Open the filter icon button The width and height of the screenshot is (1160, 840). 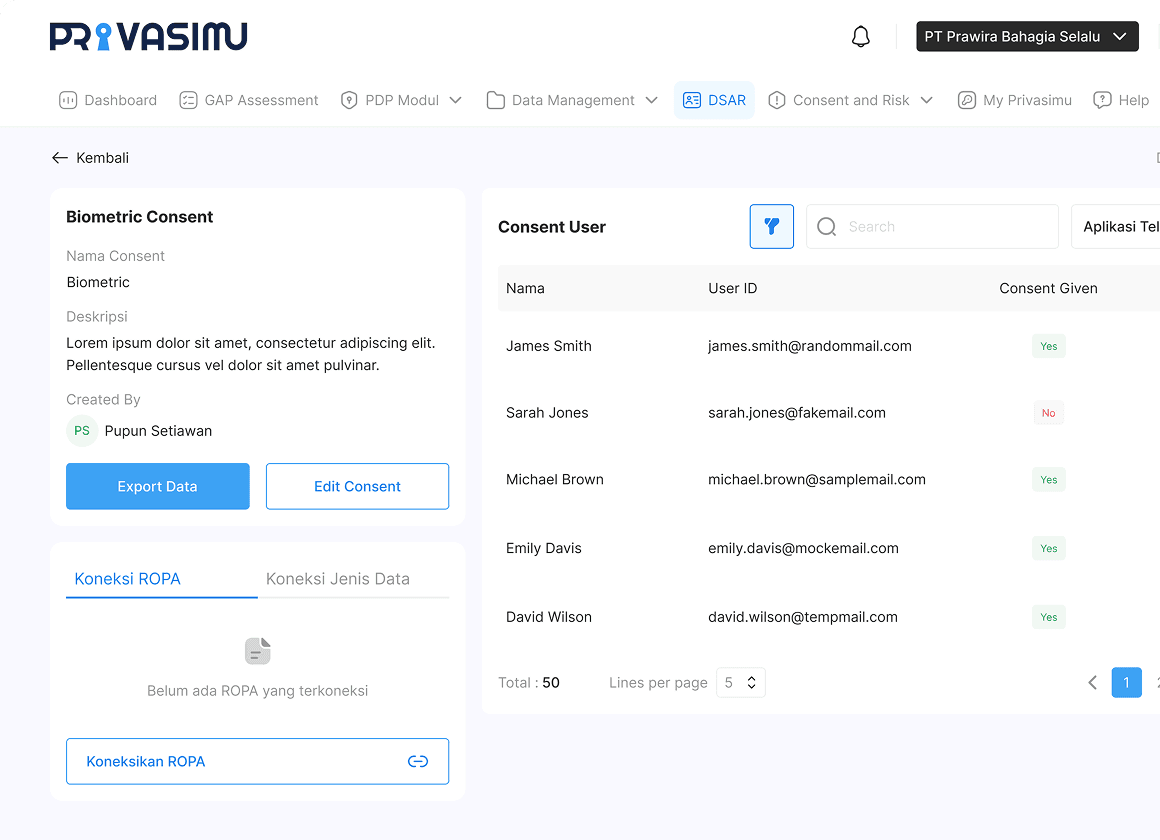click(x=772, y=227)
